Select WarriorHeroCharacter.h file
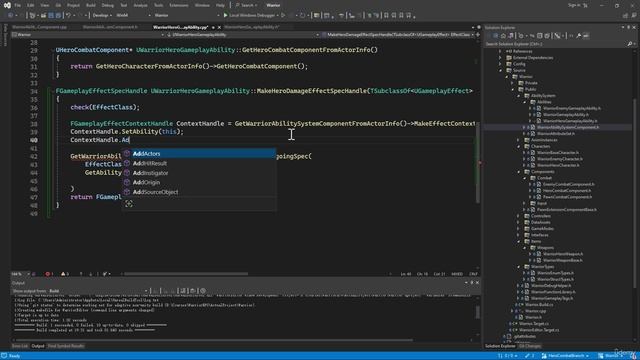This screenshot has width=640, height=360. tap(558, 165)
